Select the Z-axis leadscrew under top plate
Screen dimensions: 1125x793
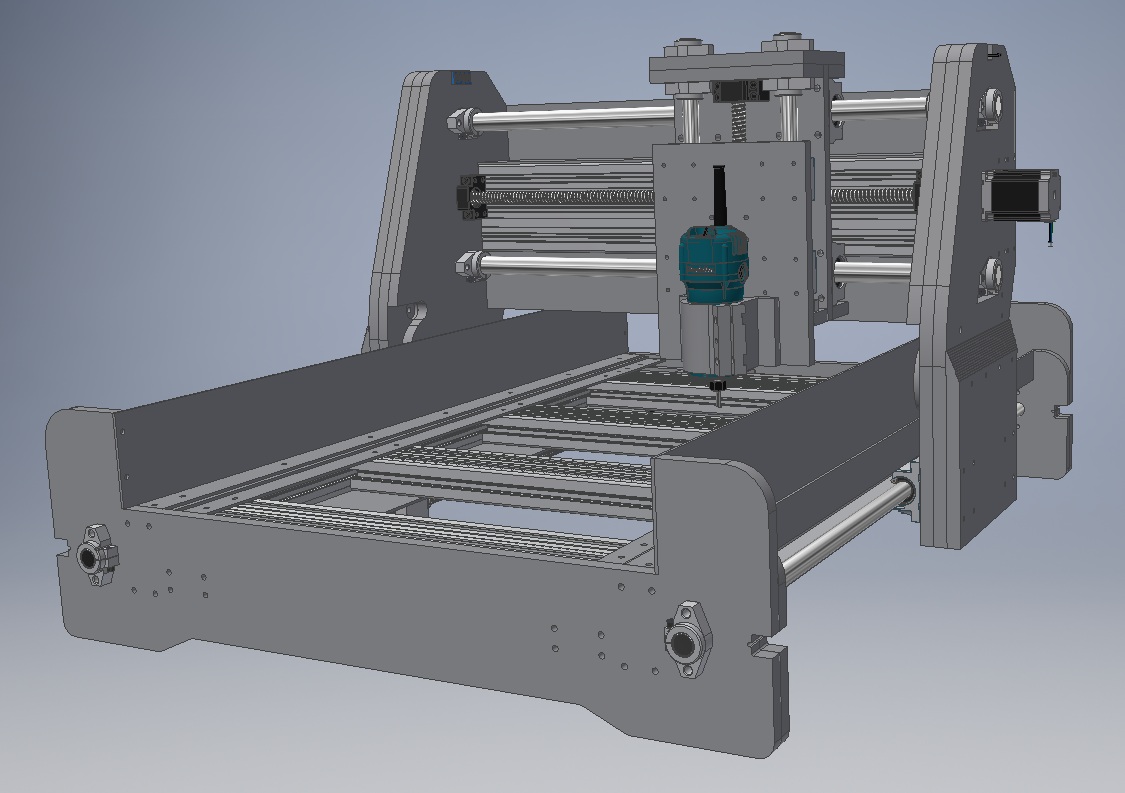tap(737, 123)
